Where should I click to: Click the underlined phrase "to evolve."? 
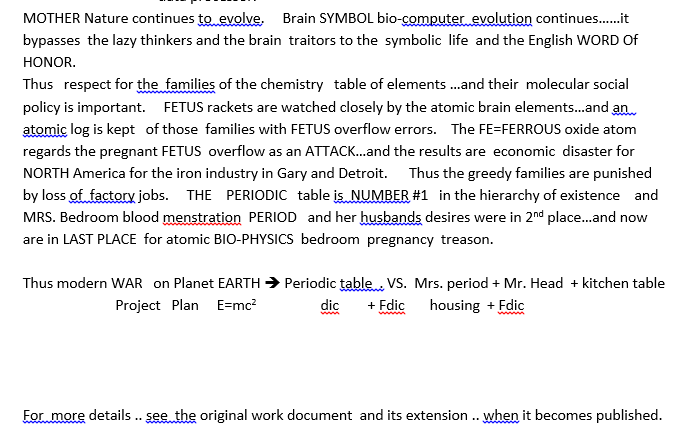point(231,19)
